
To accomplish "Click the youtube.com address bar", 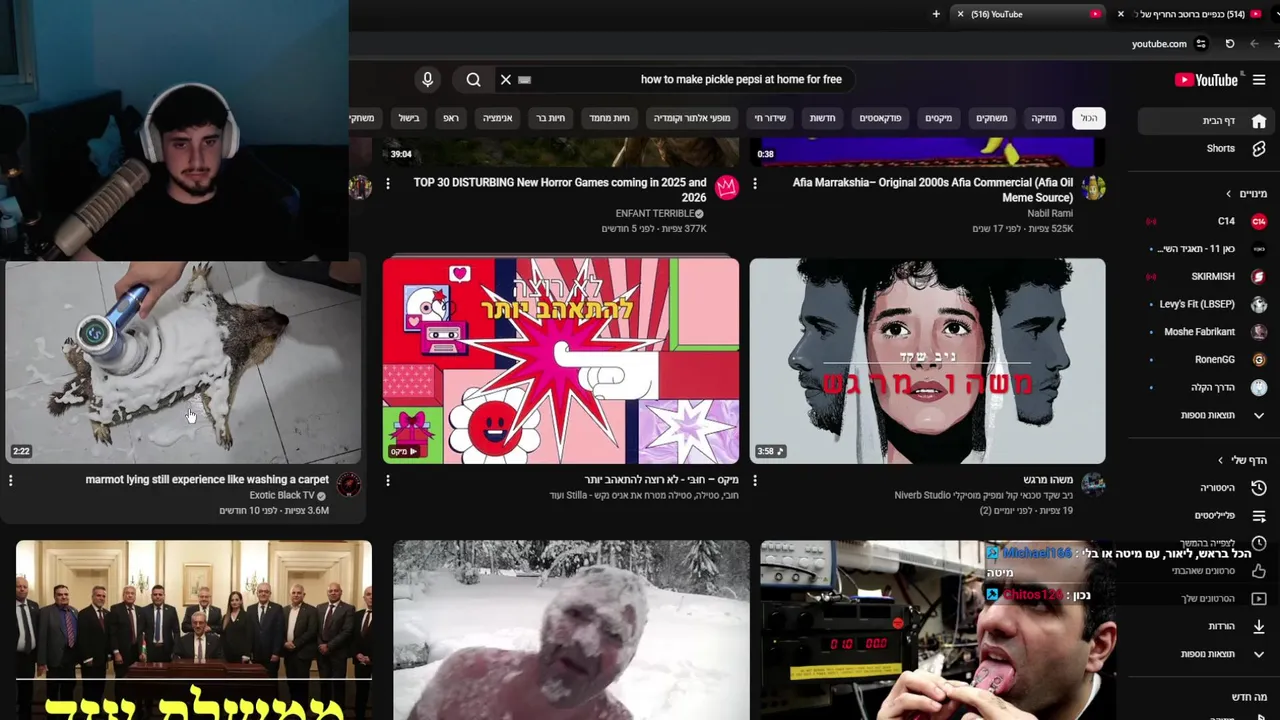I will pyautogui.click(x=1159, y=44).
